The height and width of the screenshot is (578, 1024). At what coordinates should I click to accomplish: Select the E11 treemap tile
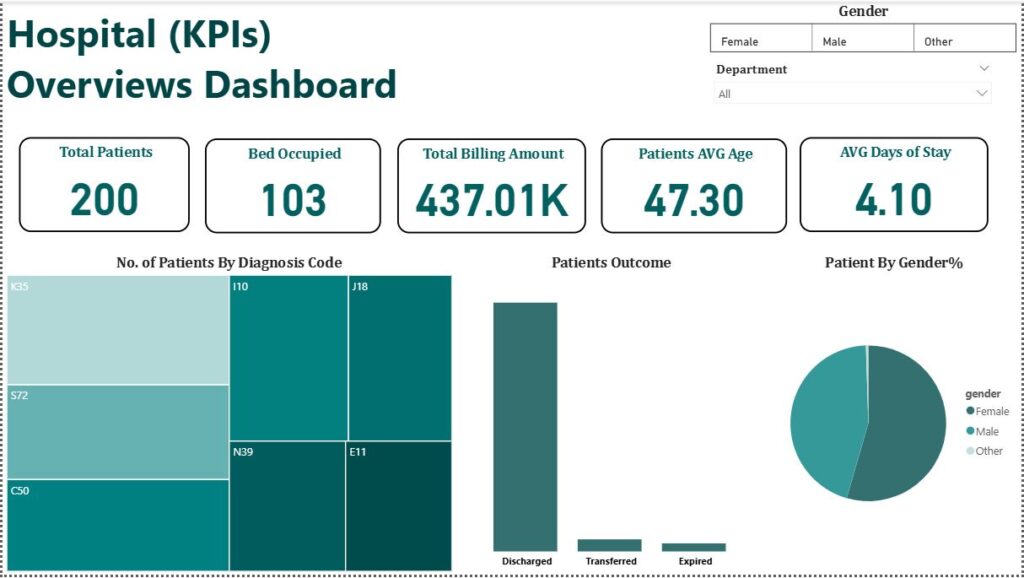click(399, 505)
